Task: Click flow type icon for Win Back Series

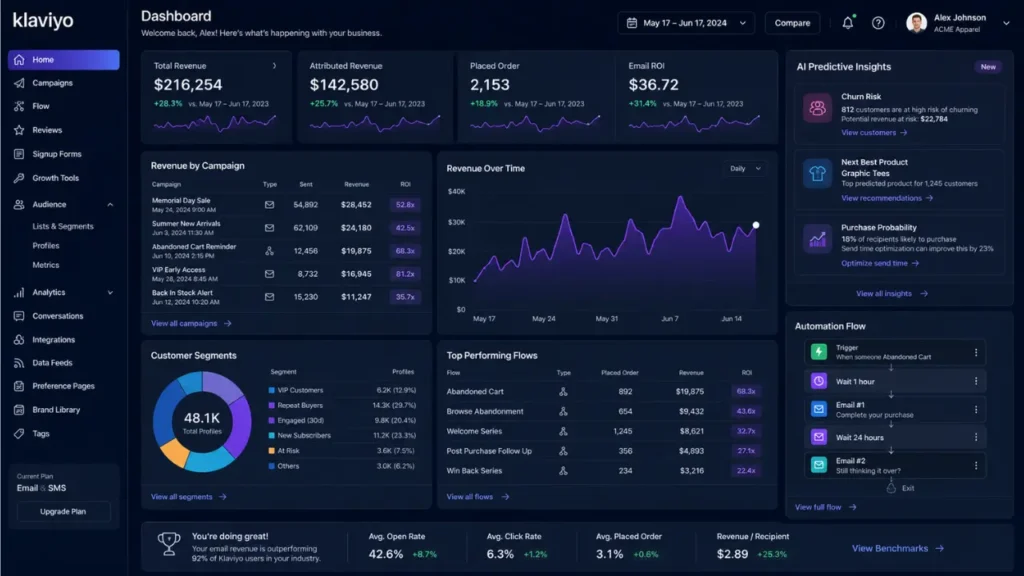Action: coord(563,470)
